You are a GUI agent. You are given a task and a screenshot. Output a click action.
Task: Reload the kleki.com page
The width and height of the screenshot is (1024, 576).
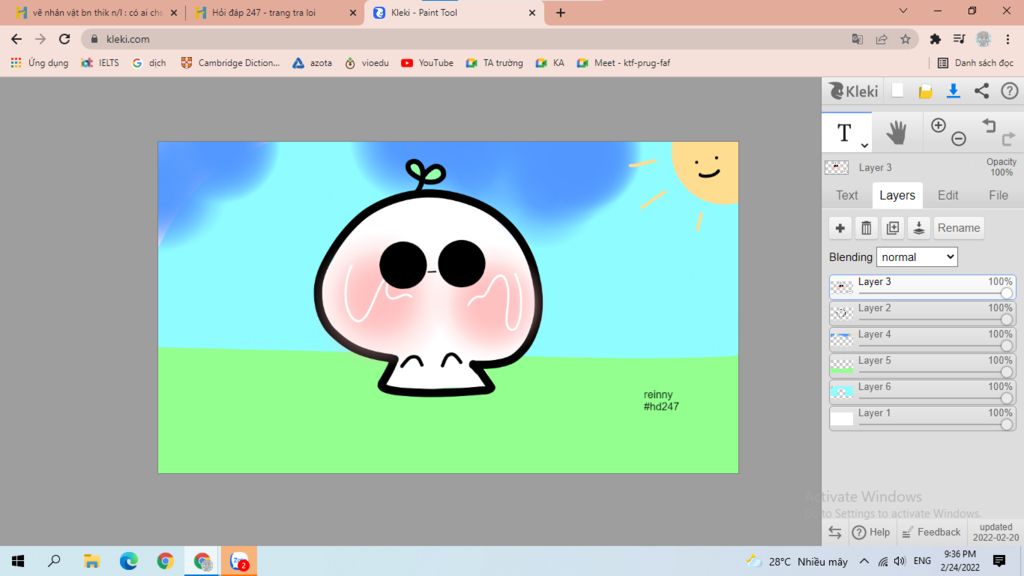pyautogui.click(x=64, y=39)
